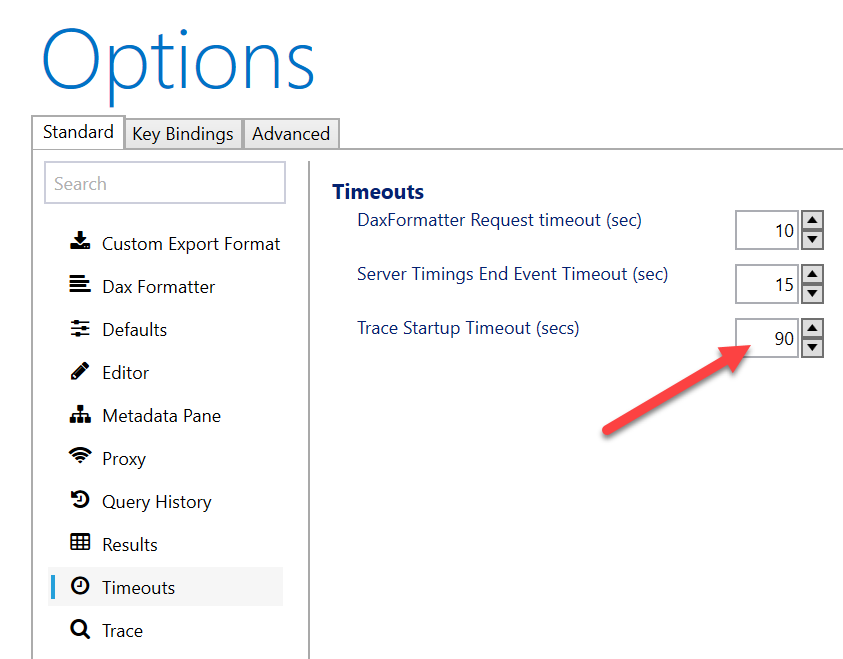Viewport: 843px width, 659px height.
Task: Open Defaults via the sliders icon
Action: [81, 329]
